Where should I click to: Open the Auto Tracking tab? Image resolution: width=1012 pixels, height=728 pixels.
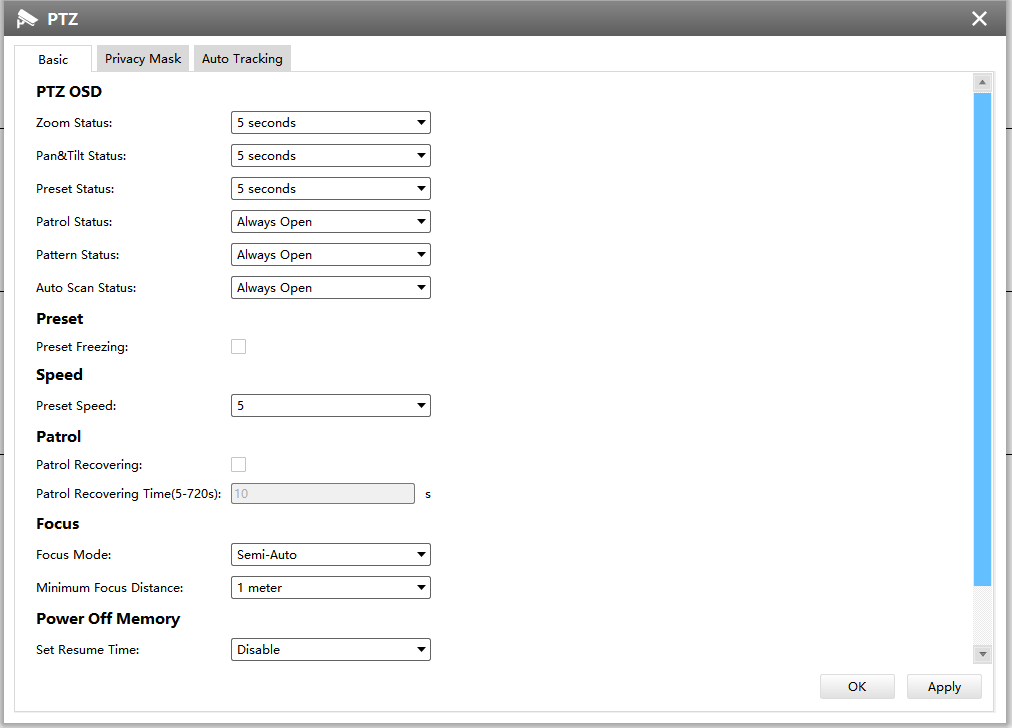point(242,59)
